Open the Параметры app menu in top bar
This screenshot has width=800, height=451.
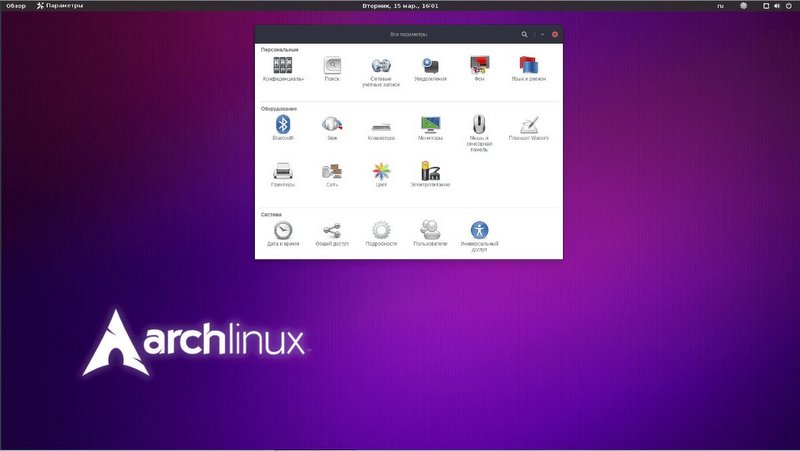click(60, 6)
